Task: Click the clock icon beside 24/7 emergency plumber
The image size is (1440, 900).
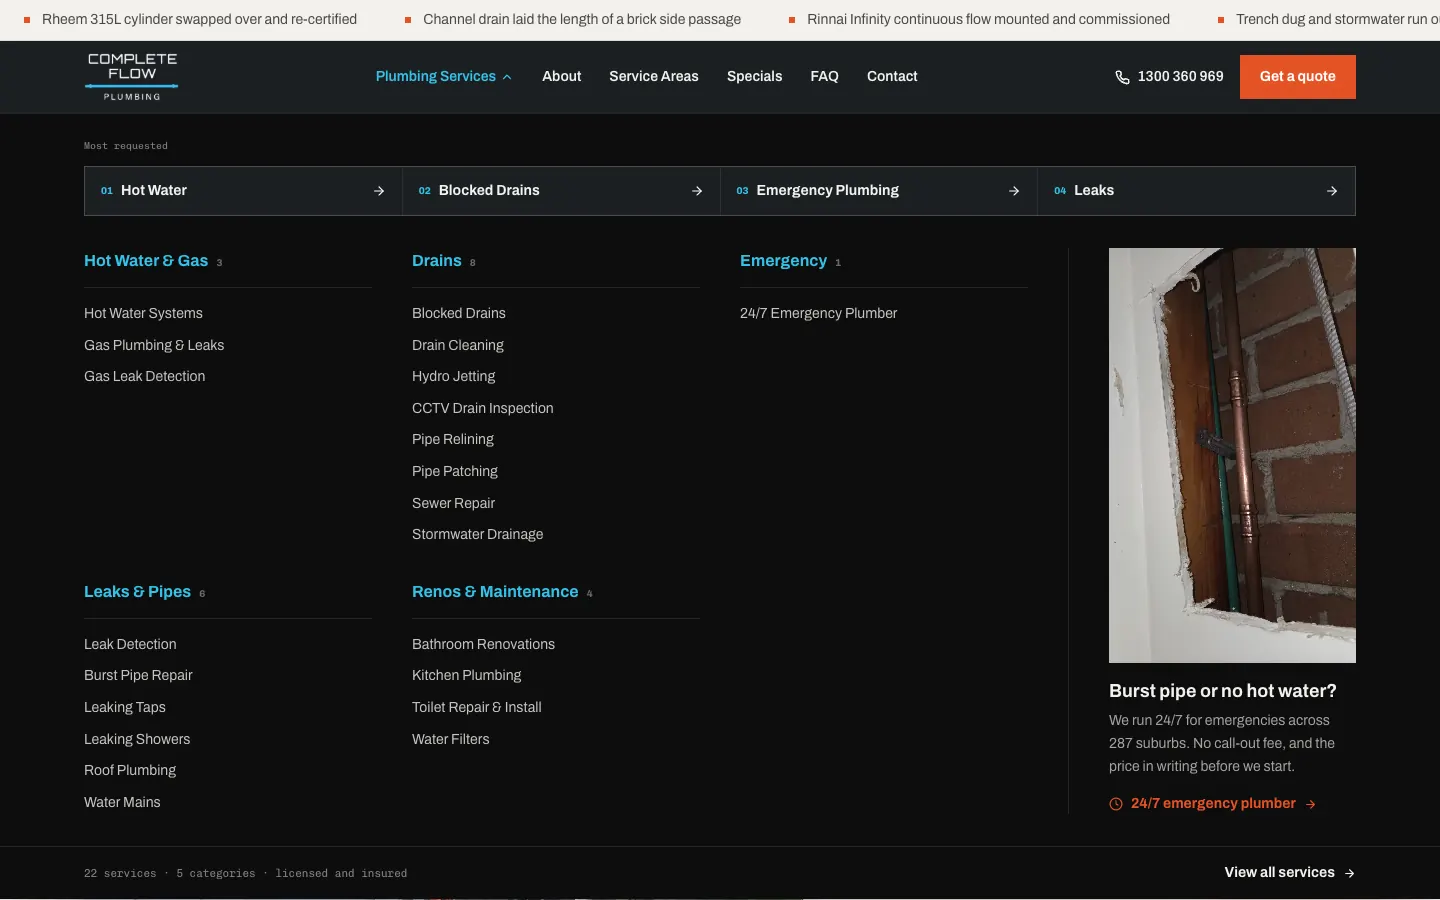Action: point(1116,804)
